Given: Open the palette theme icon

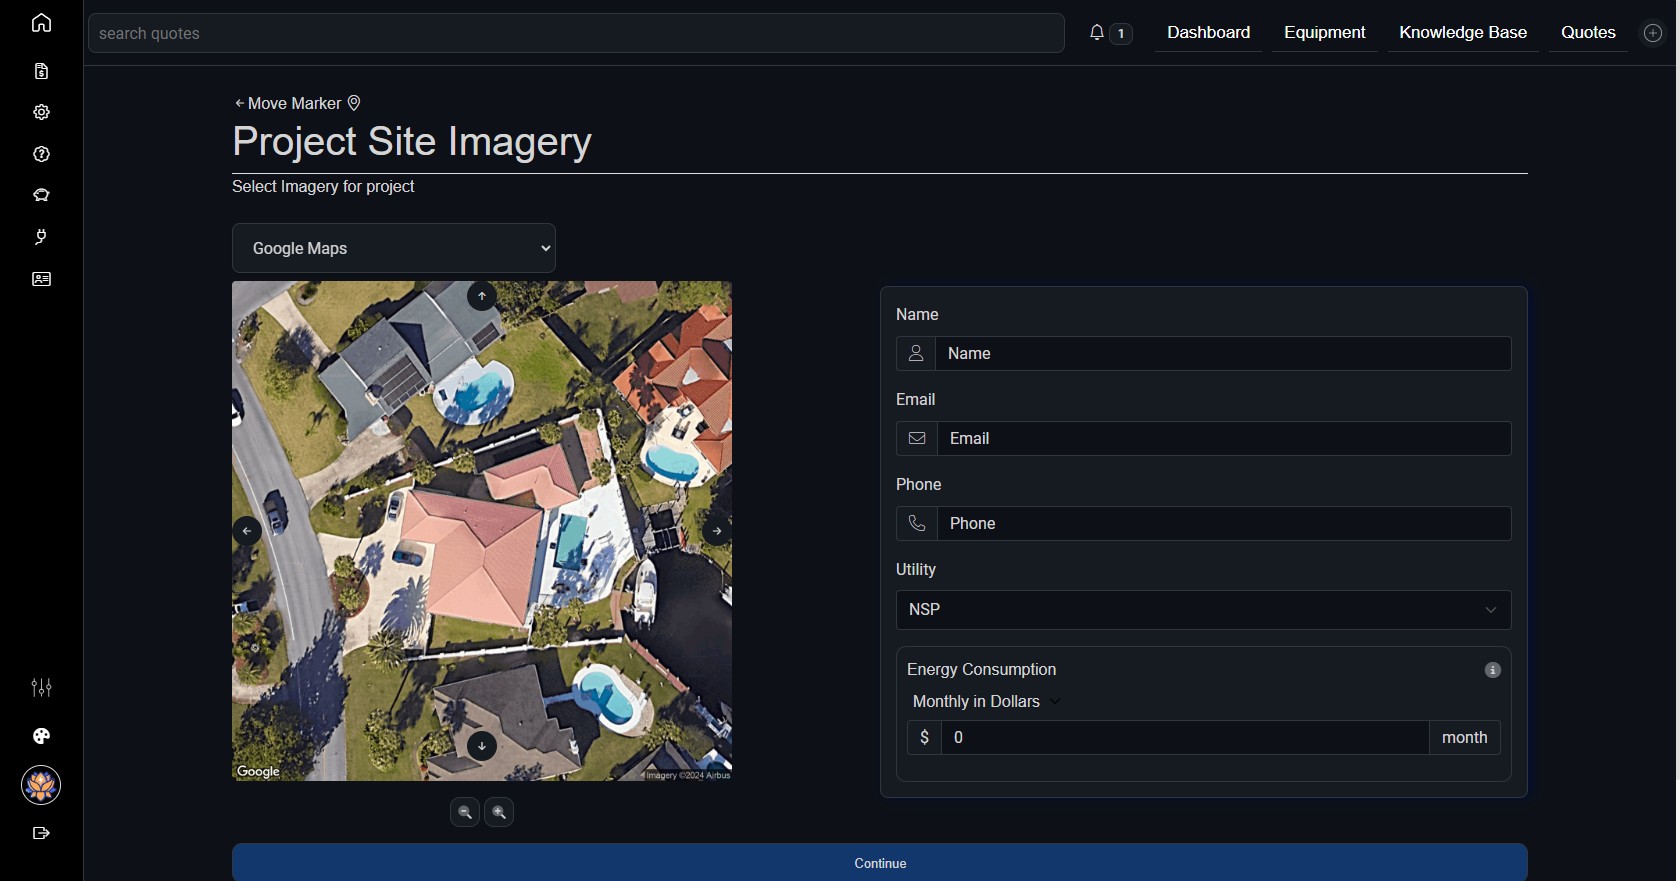Looking at the screenshot, I should click(41, 736).
